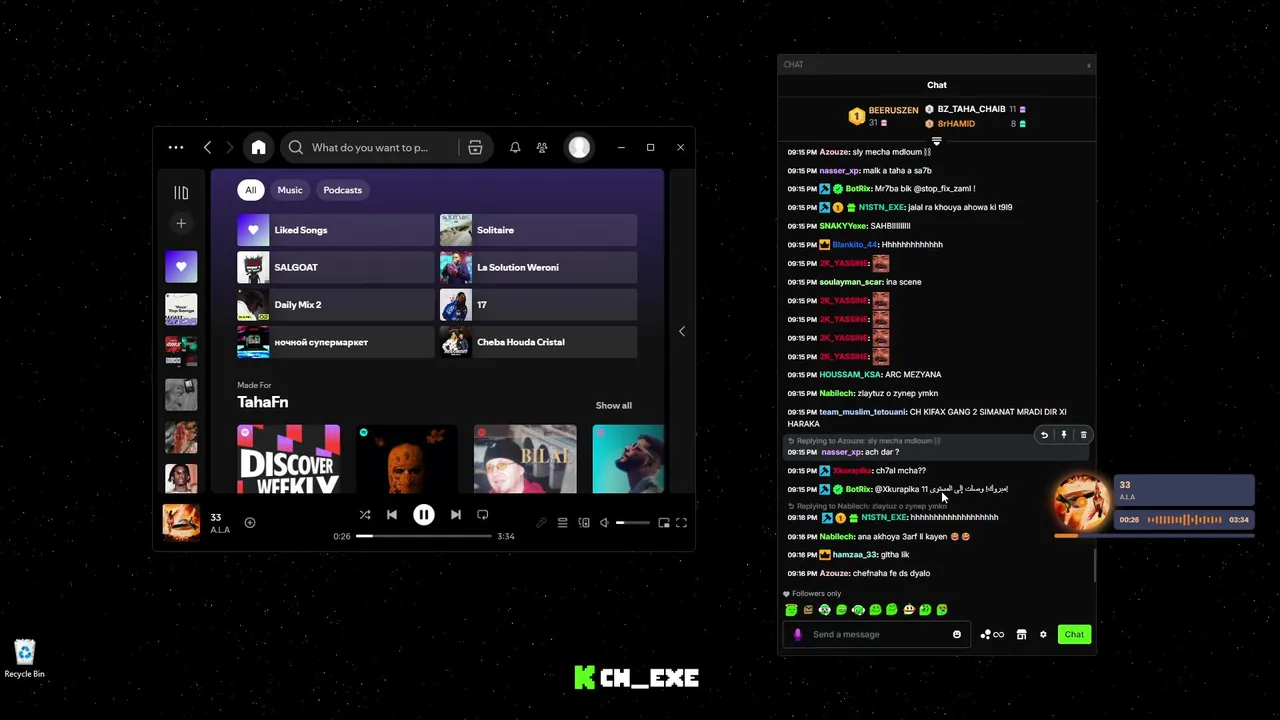Select the Podcasts filter chip
This screenshot has height=720, width=1280.
click(342, 190)
